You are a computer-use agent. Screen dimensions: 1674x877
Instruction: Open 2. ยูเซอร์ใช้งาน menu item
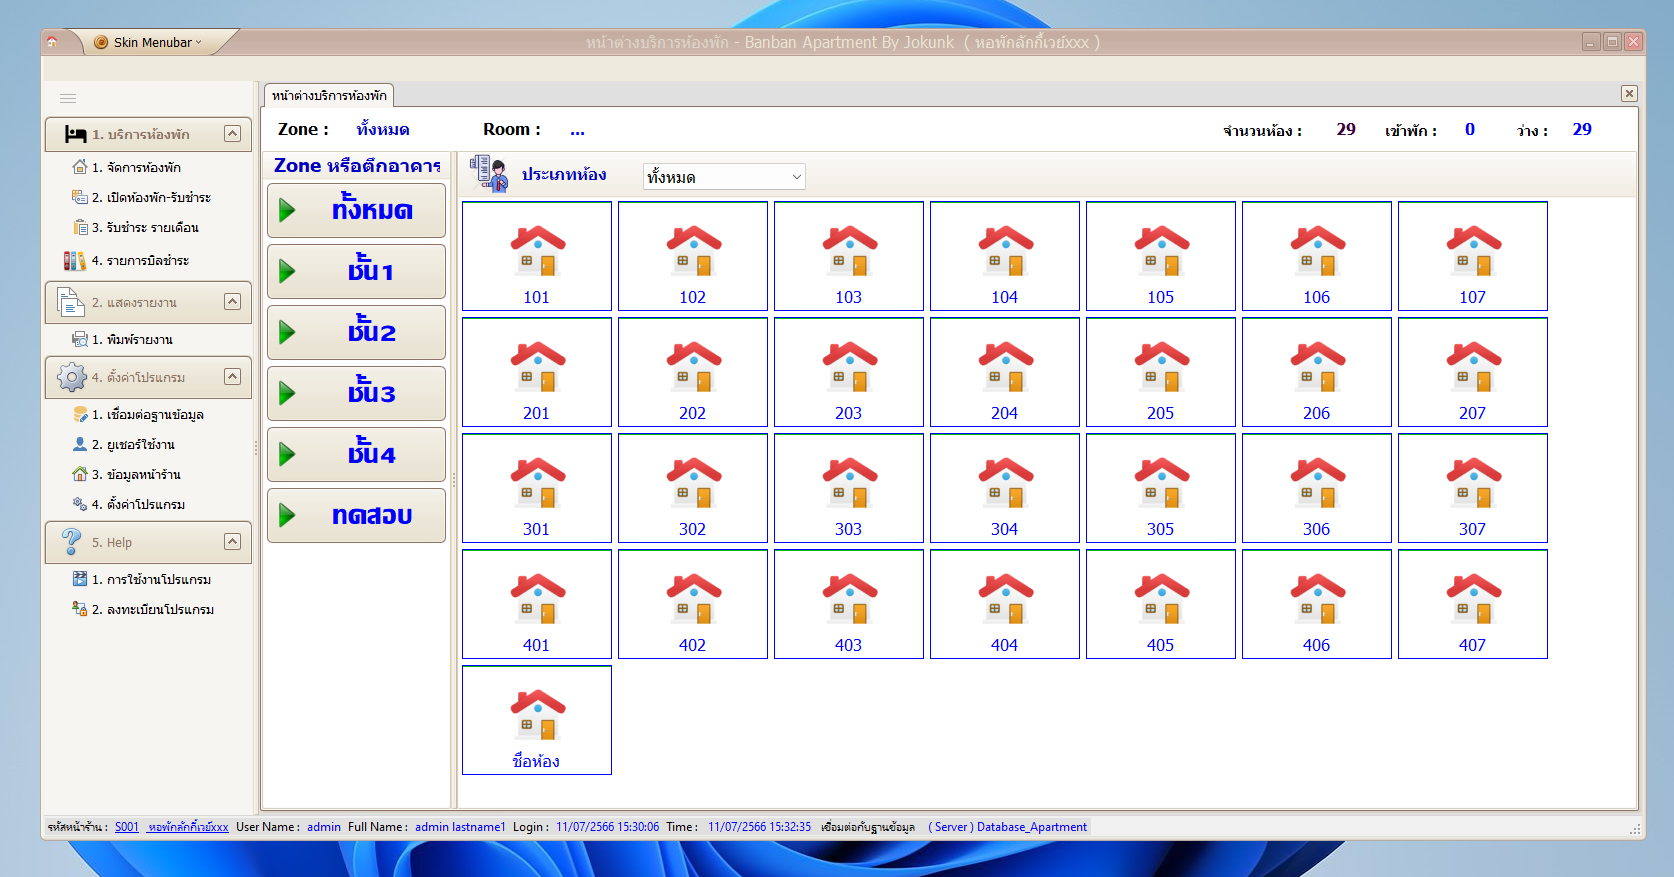click(x=124, y=444)
